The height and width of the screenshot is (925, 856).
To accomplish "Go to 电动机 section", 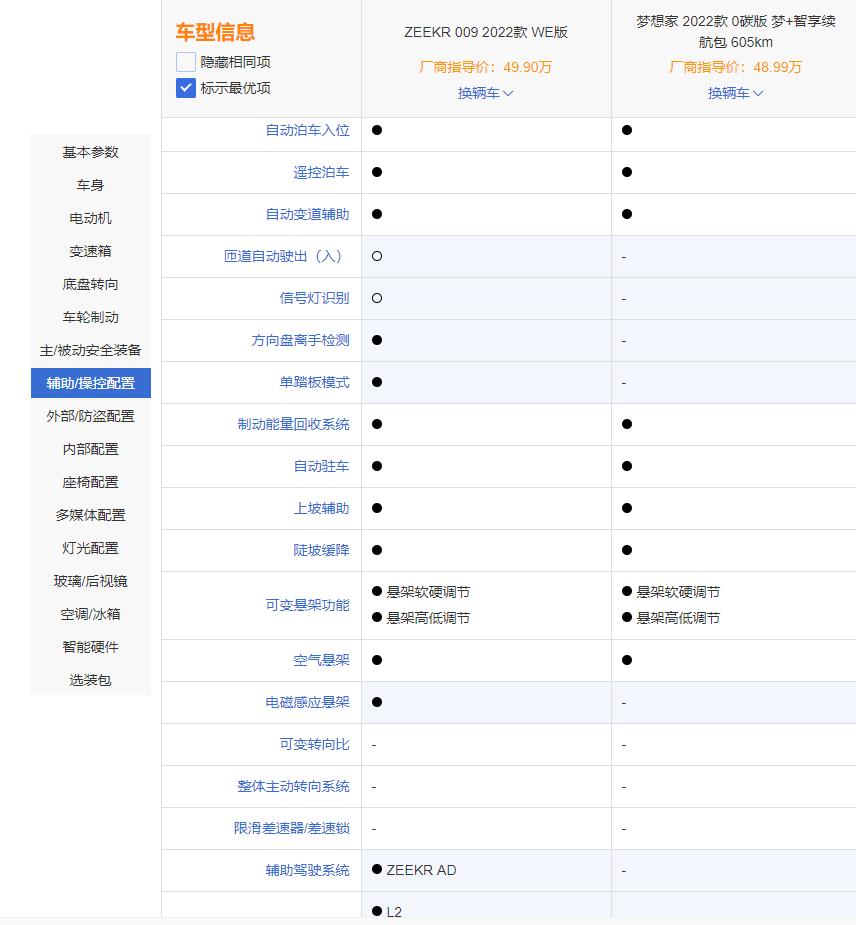I will (91, 218).
